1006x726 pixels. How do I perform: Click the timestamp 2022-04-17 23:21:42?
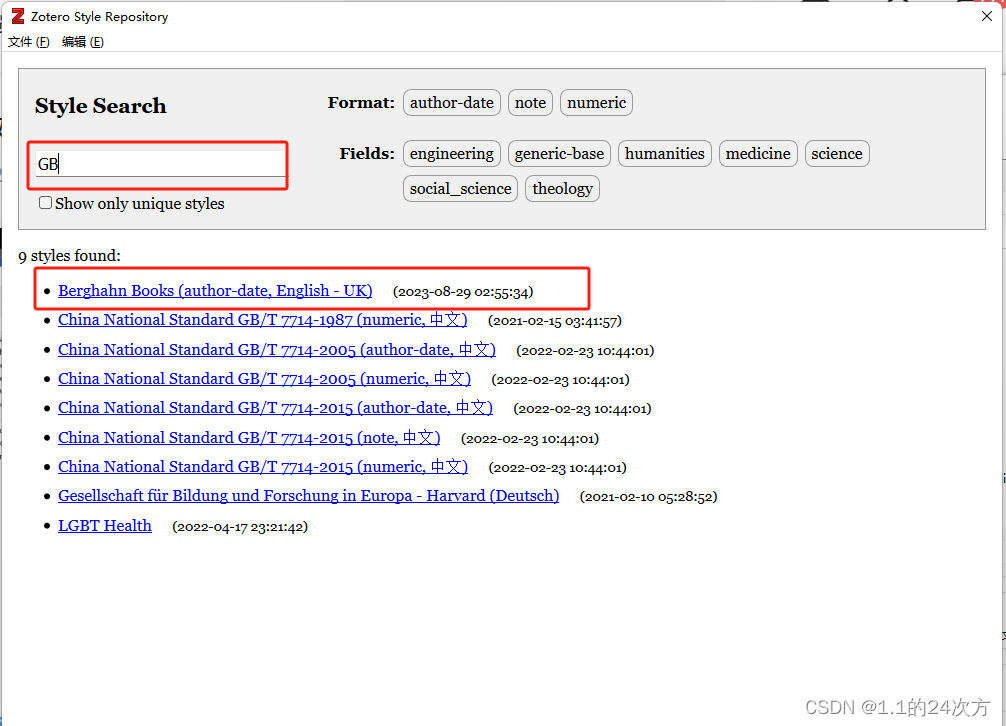(240, 527)
